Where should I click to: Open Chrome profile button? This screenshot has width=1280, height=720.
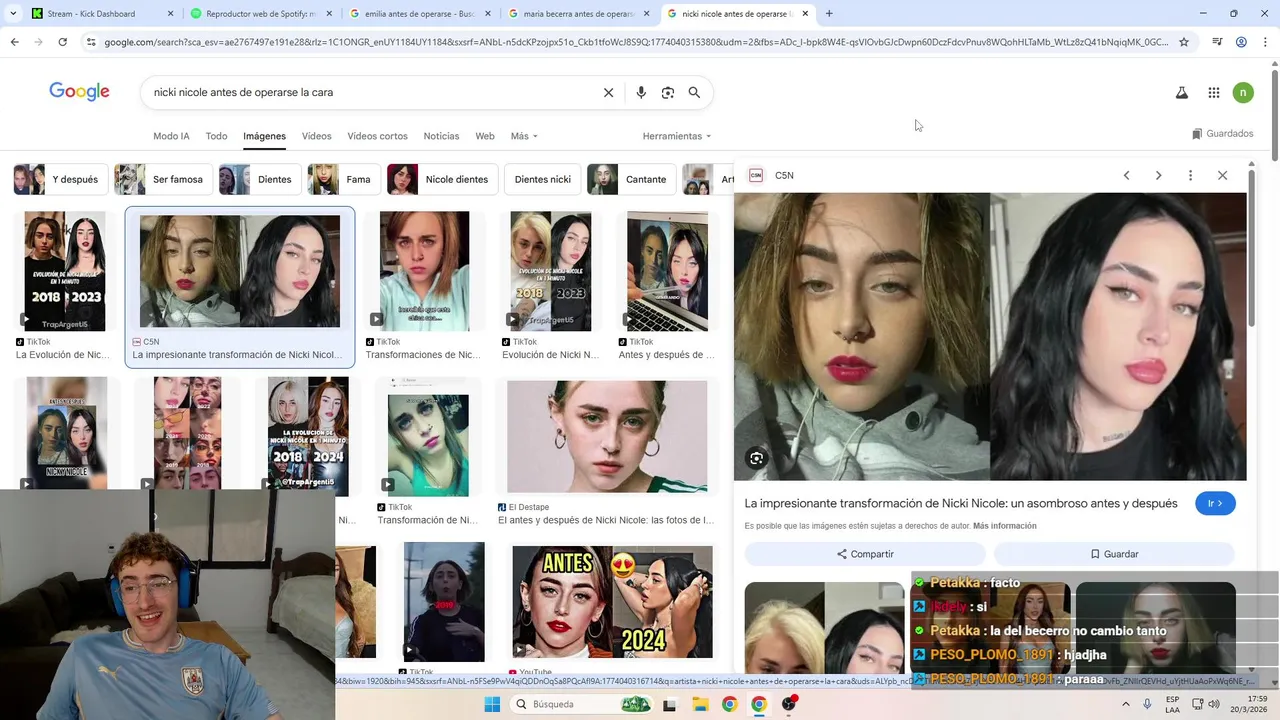[x=1241, y=42]
